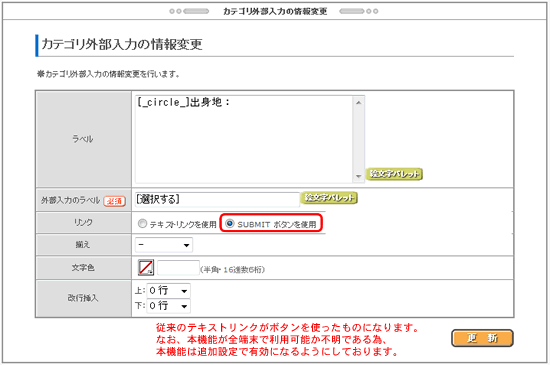Screen dimensions: 550x365
Task: Open 絵文字パレット button beside the label textarea
Action: click(x=394, y=174)
